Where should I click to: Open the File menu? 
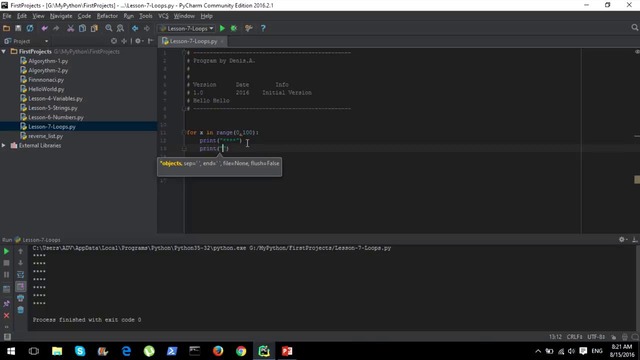[x=7, y=16]
